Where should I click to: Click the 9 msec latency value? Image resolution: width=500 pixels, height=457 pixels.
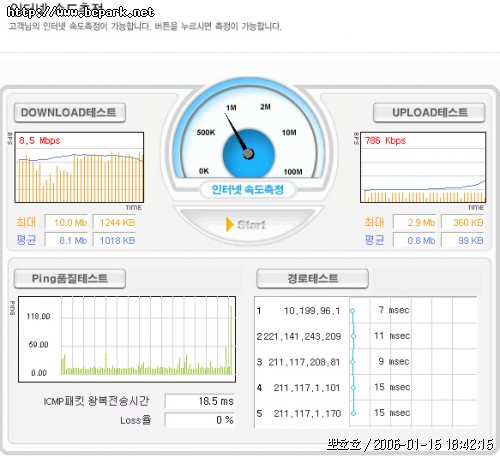point(394,361)
